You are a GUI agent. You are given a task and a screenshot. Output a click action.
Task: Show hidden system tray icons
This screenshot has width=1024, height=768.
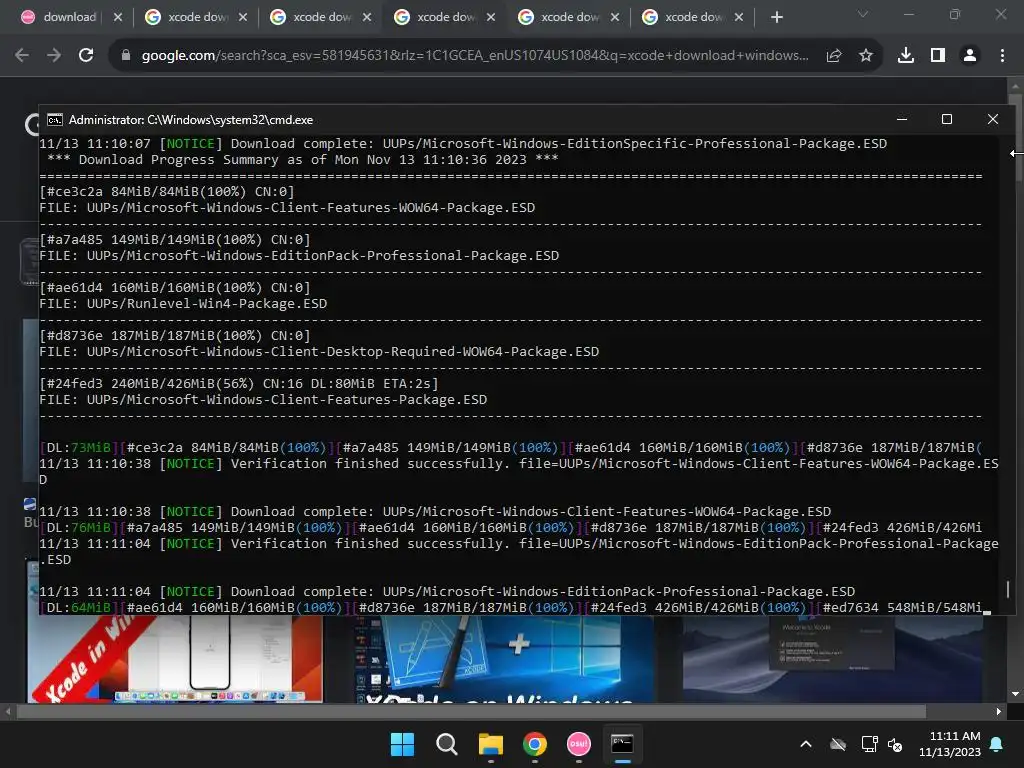[x=806, y=744]
